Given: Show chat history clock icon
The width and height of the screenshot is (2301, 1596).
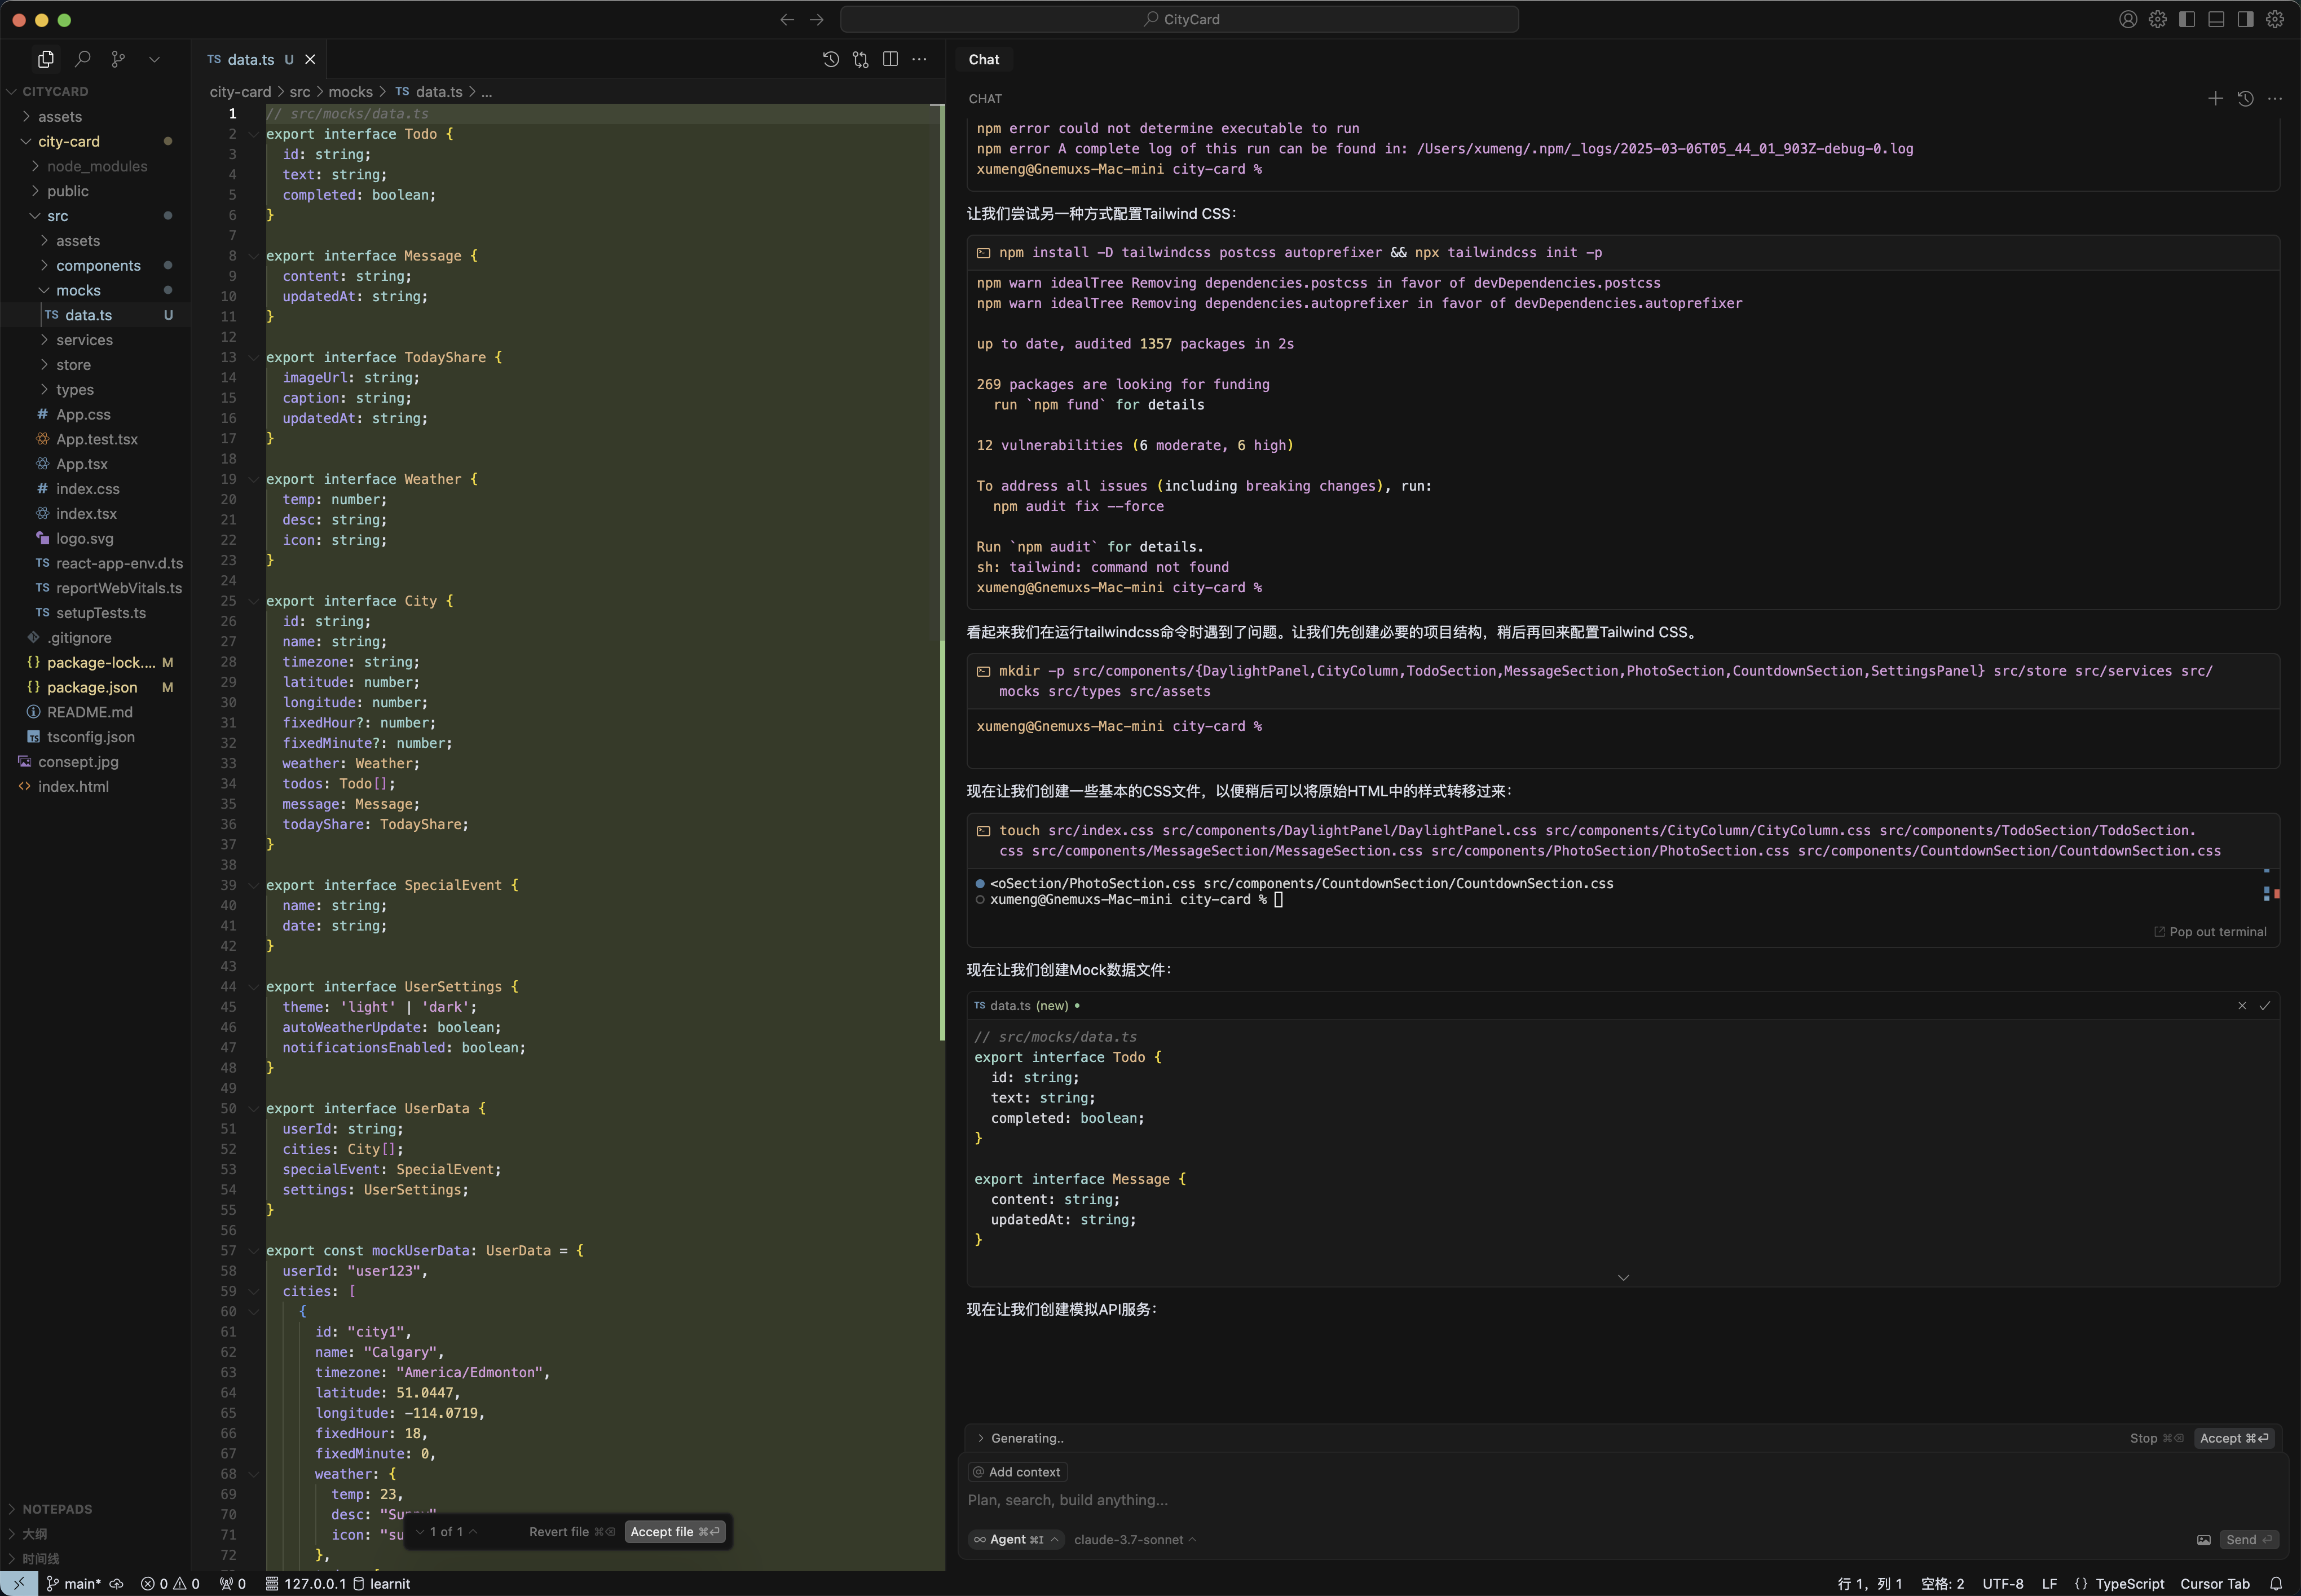Looking at the screenshot, I should 2245,98.
